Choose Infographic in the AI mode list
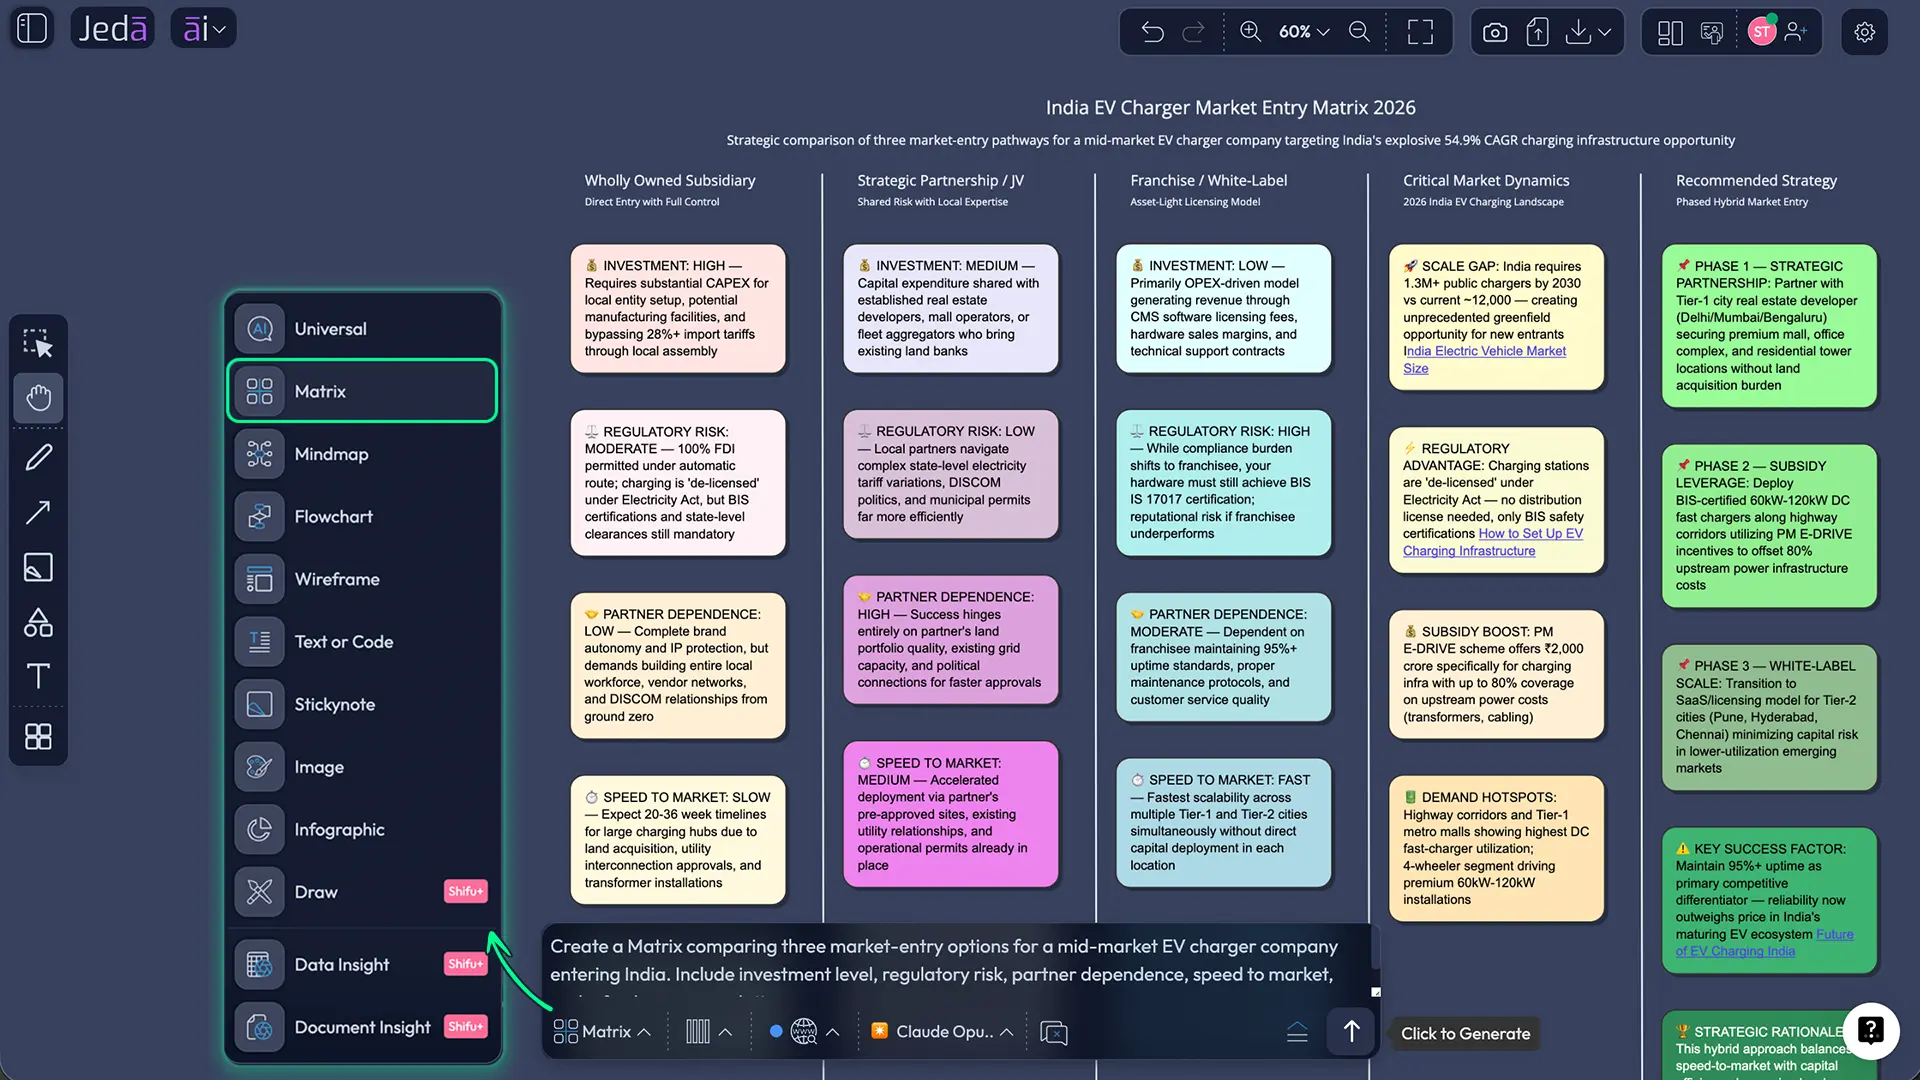1920x1080 pixels. (362, 830)
